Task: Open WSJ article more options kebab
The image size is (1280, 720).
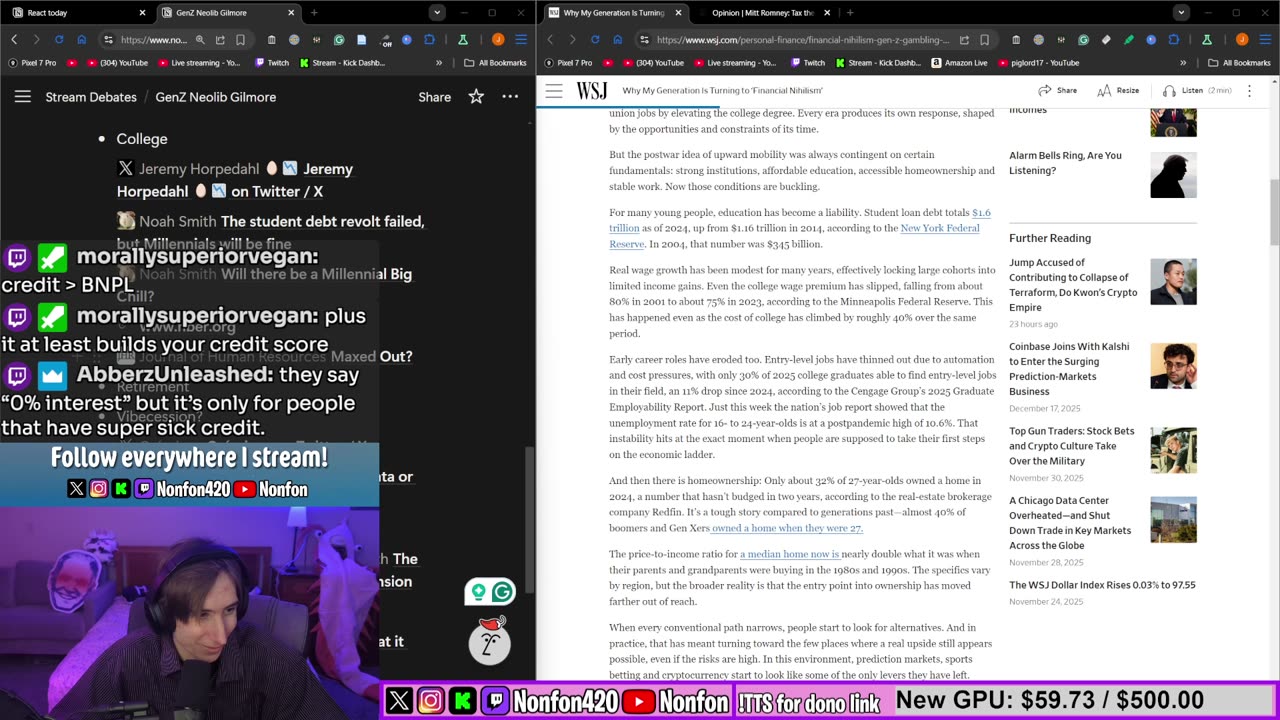Action: tap(1249, 90)
